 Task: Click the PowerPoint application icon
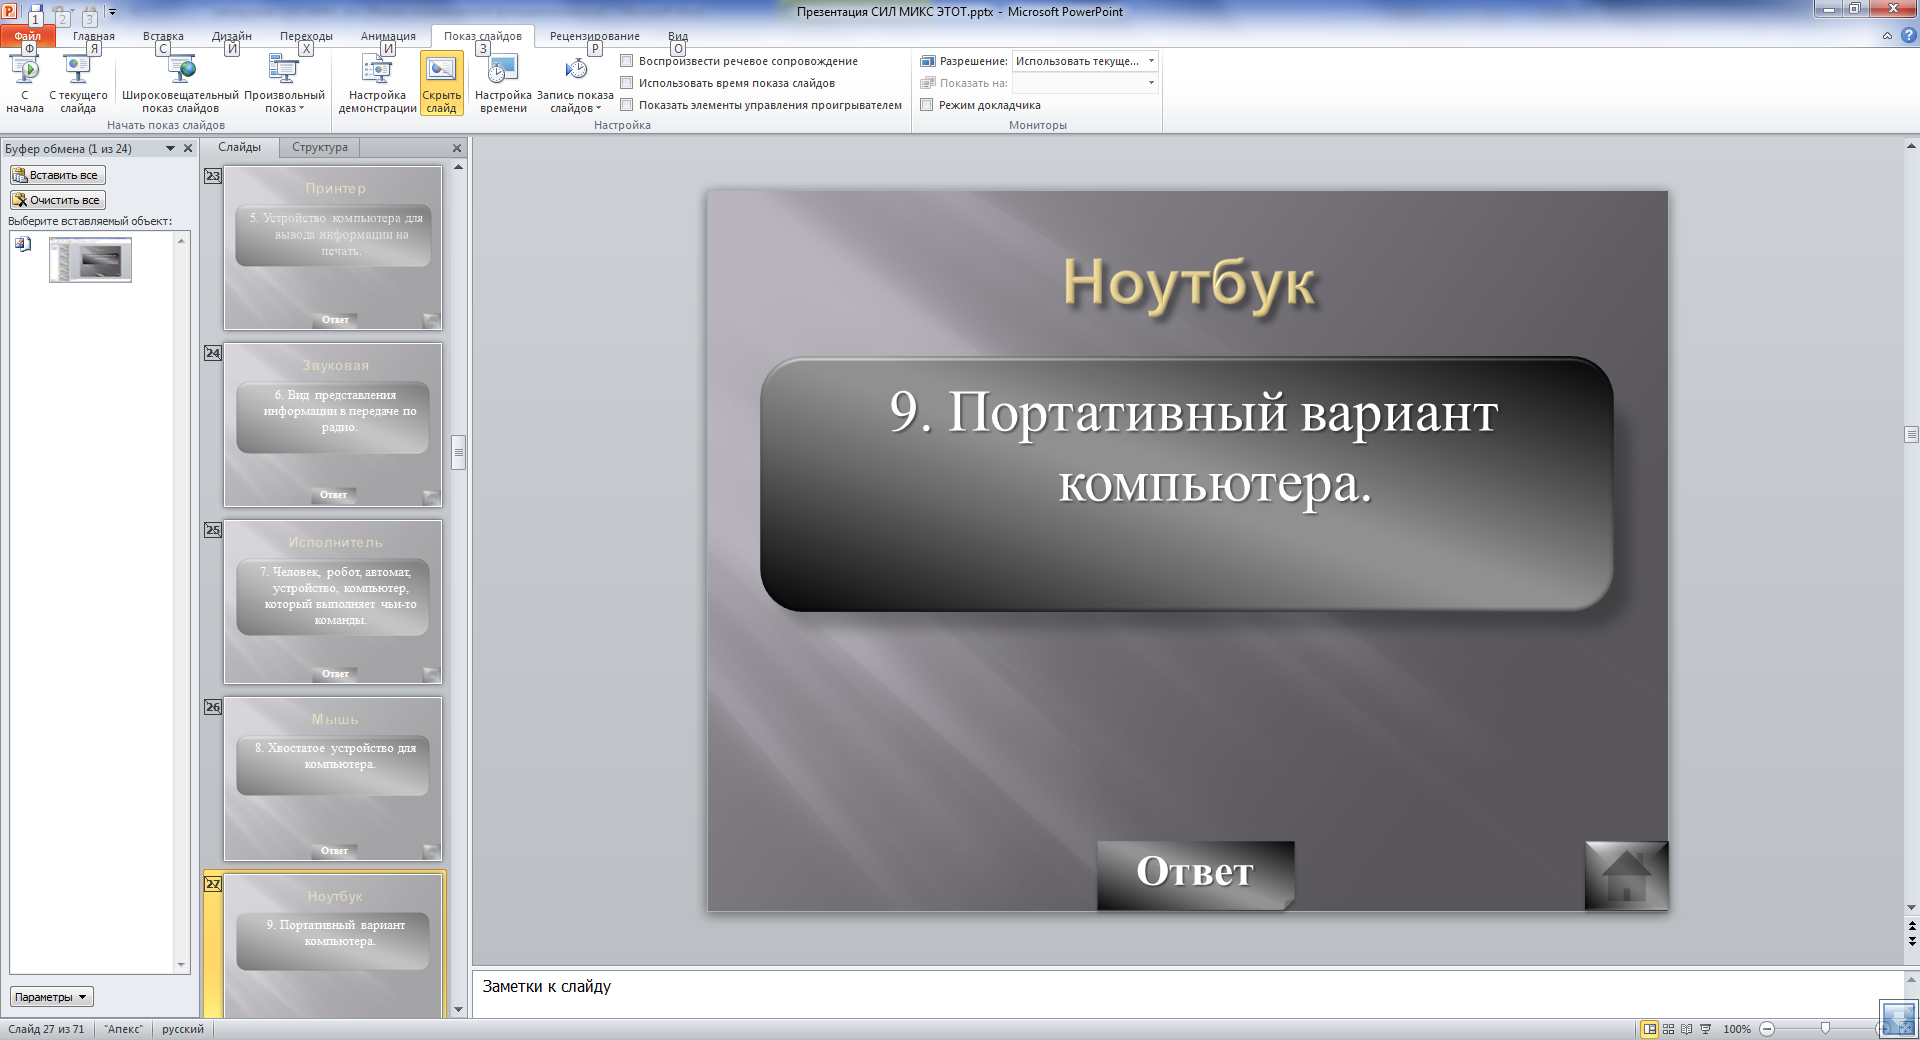[x=11, y=11]
